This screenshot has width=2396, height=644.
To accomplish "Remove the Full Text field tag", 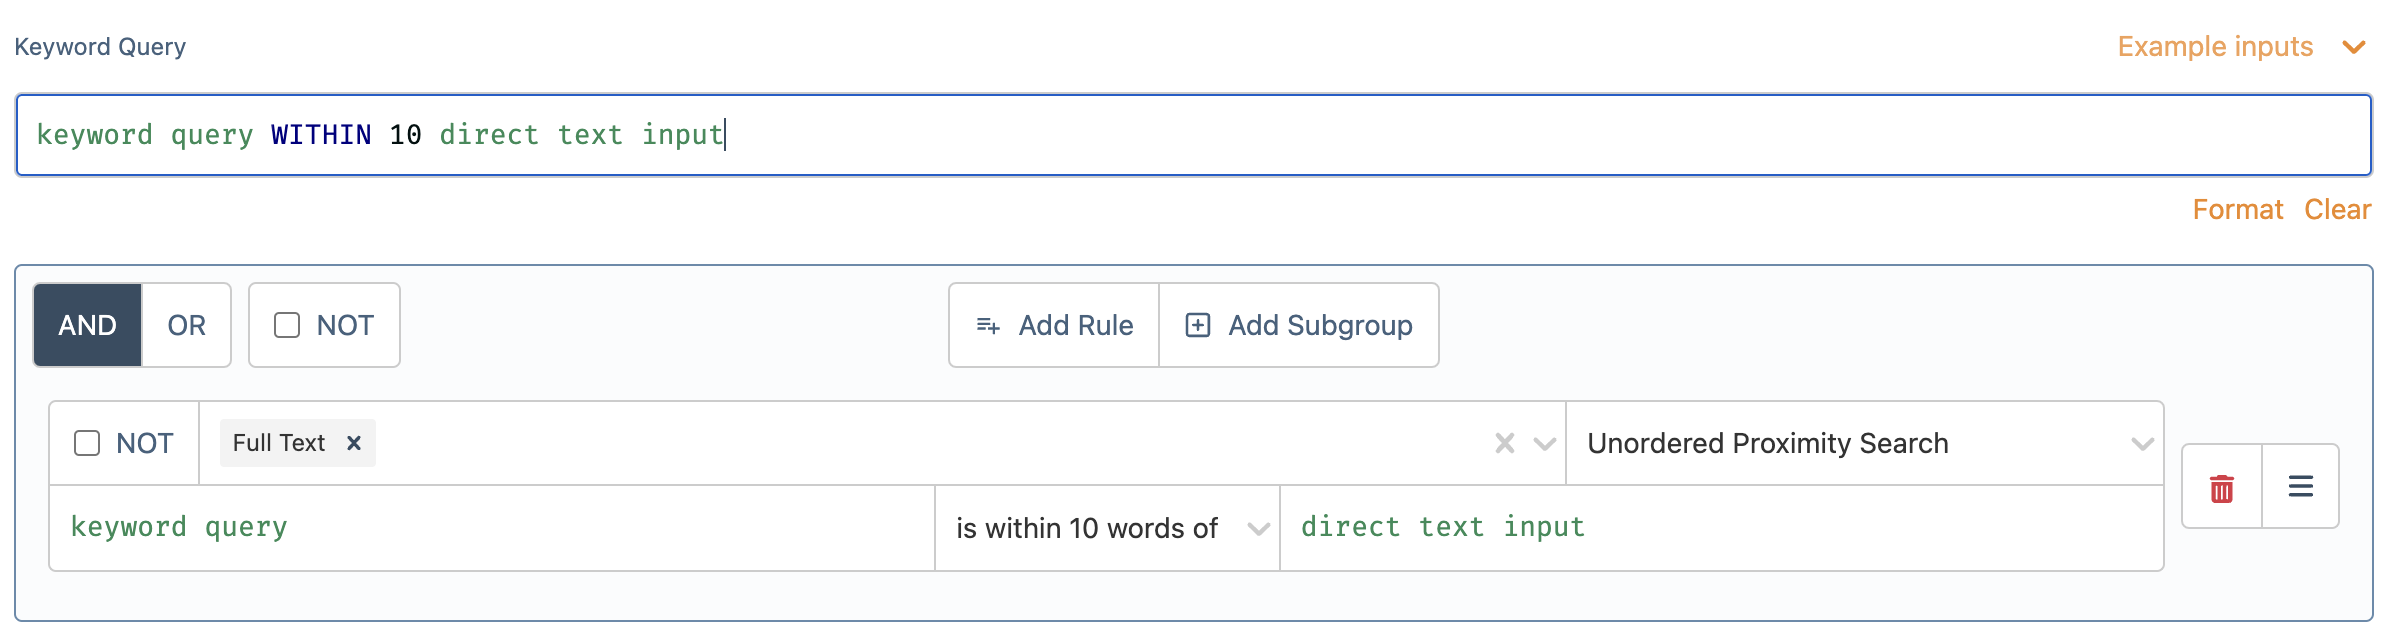I will tap(353, 443).
